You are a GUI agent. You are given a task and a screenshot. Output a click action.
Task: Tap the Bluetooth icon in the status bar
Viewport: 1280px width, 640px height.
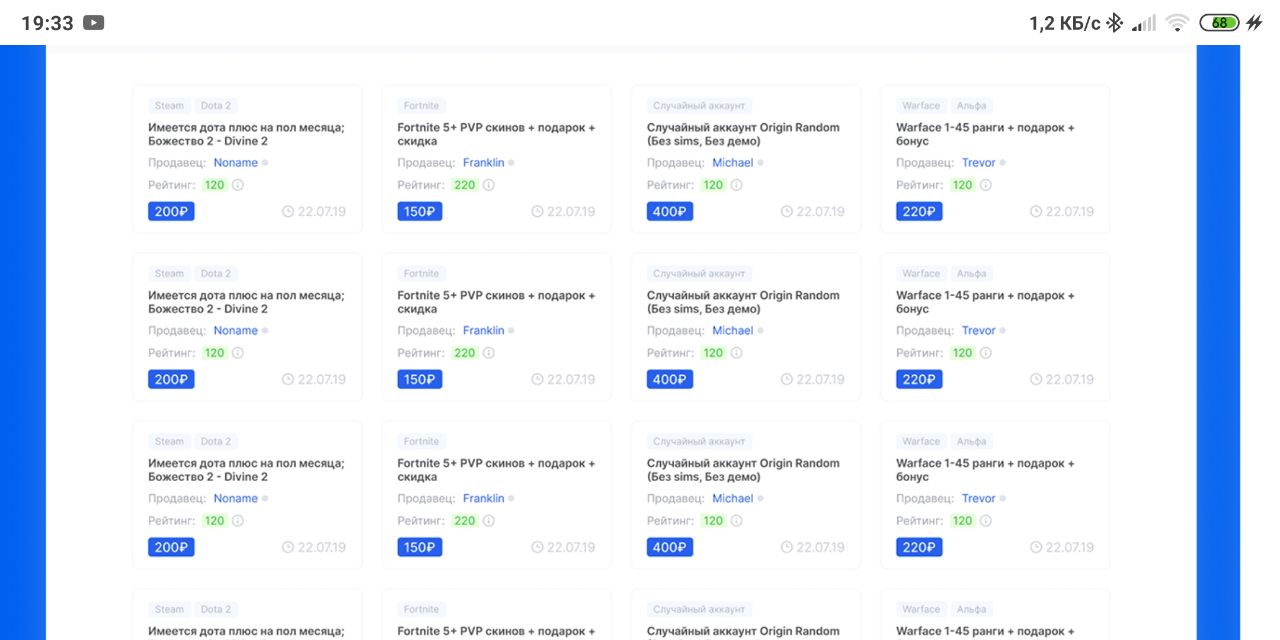[x=1115, y=22]
